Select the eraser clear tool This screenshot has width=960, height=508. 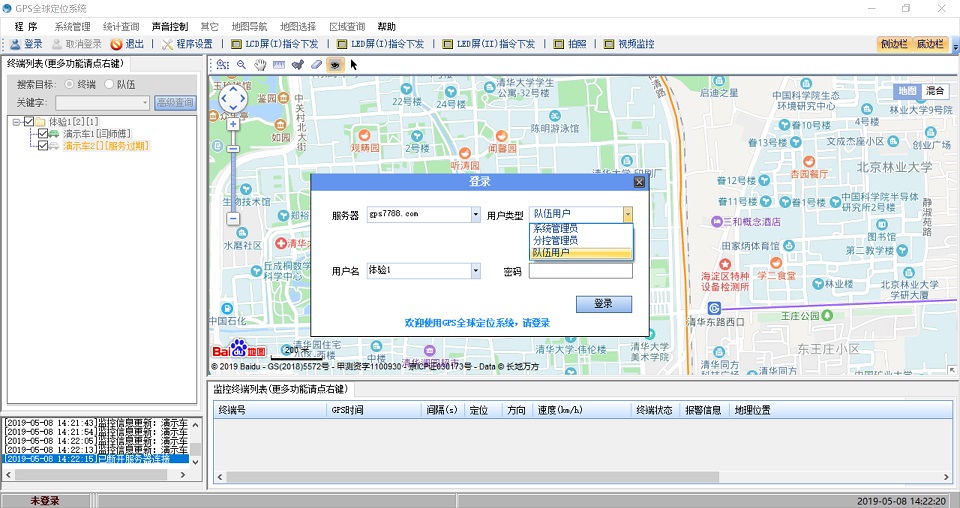[316, 64]
